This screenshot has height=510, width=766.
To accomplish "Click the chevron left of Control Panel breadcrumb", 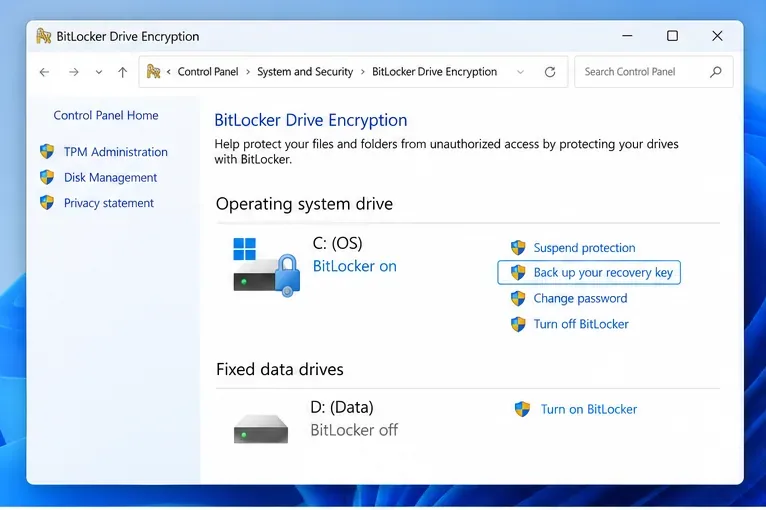I will (169, 72).
